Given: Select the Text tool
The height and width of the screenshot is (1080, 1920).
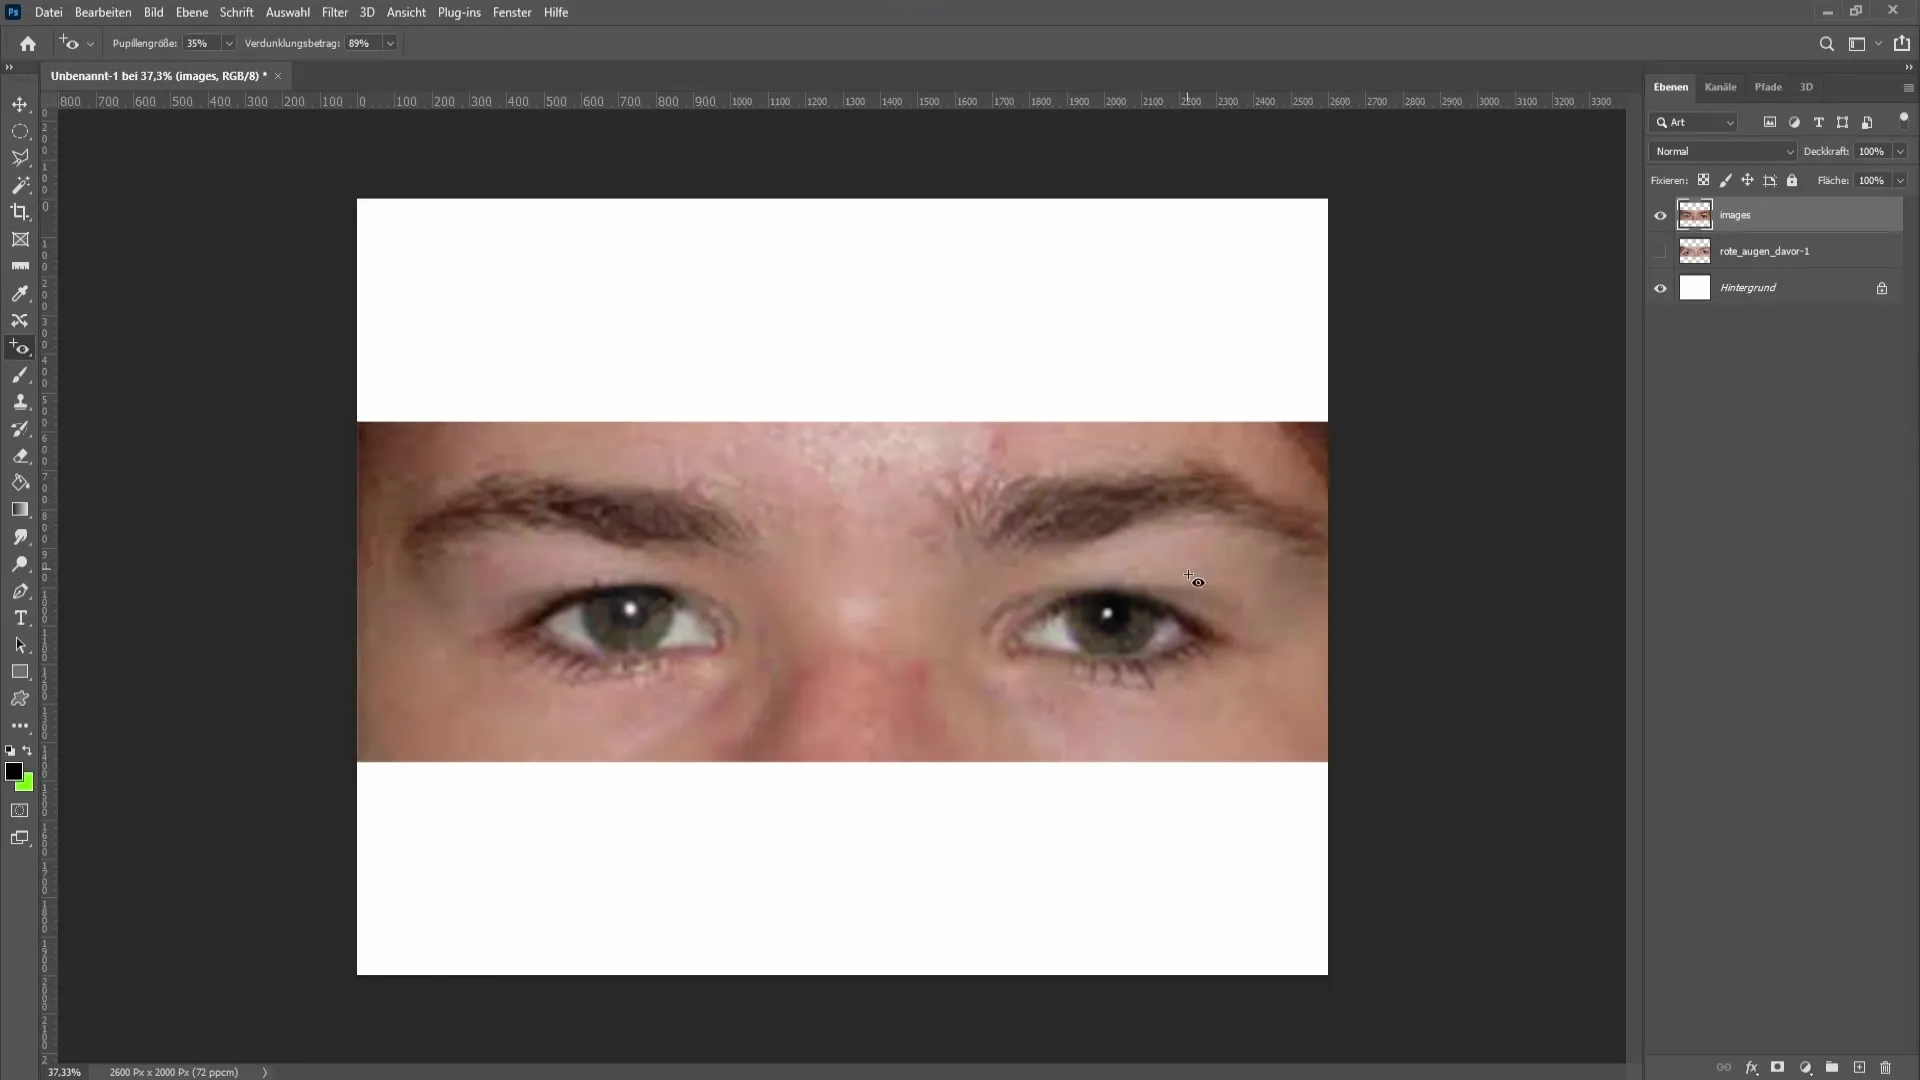Looking at the screenshot, I should pyautogui.click(x=20, y=616).
